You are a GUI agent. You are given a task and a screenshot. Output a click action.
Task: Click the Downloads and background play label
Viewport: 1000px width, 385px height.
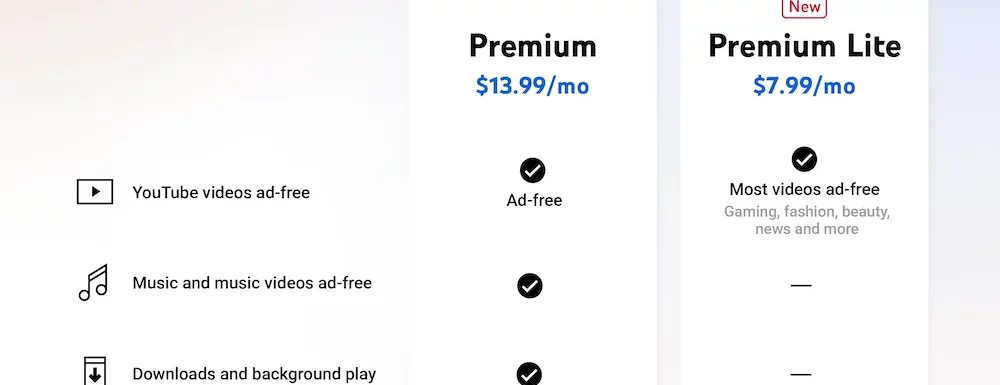click(x=254, y=374)
